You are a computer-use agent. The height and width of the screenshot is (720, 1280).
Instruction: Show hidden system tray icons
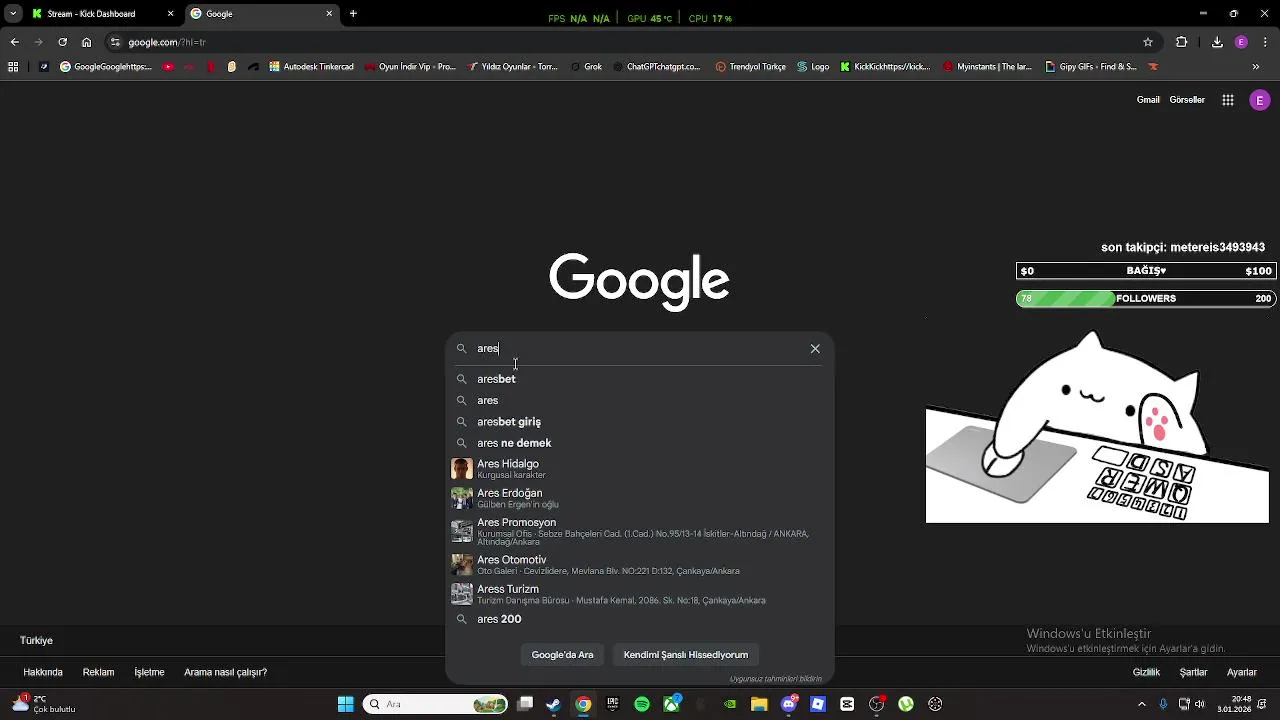(1144, 704)
